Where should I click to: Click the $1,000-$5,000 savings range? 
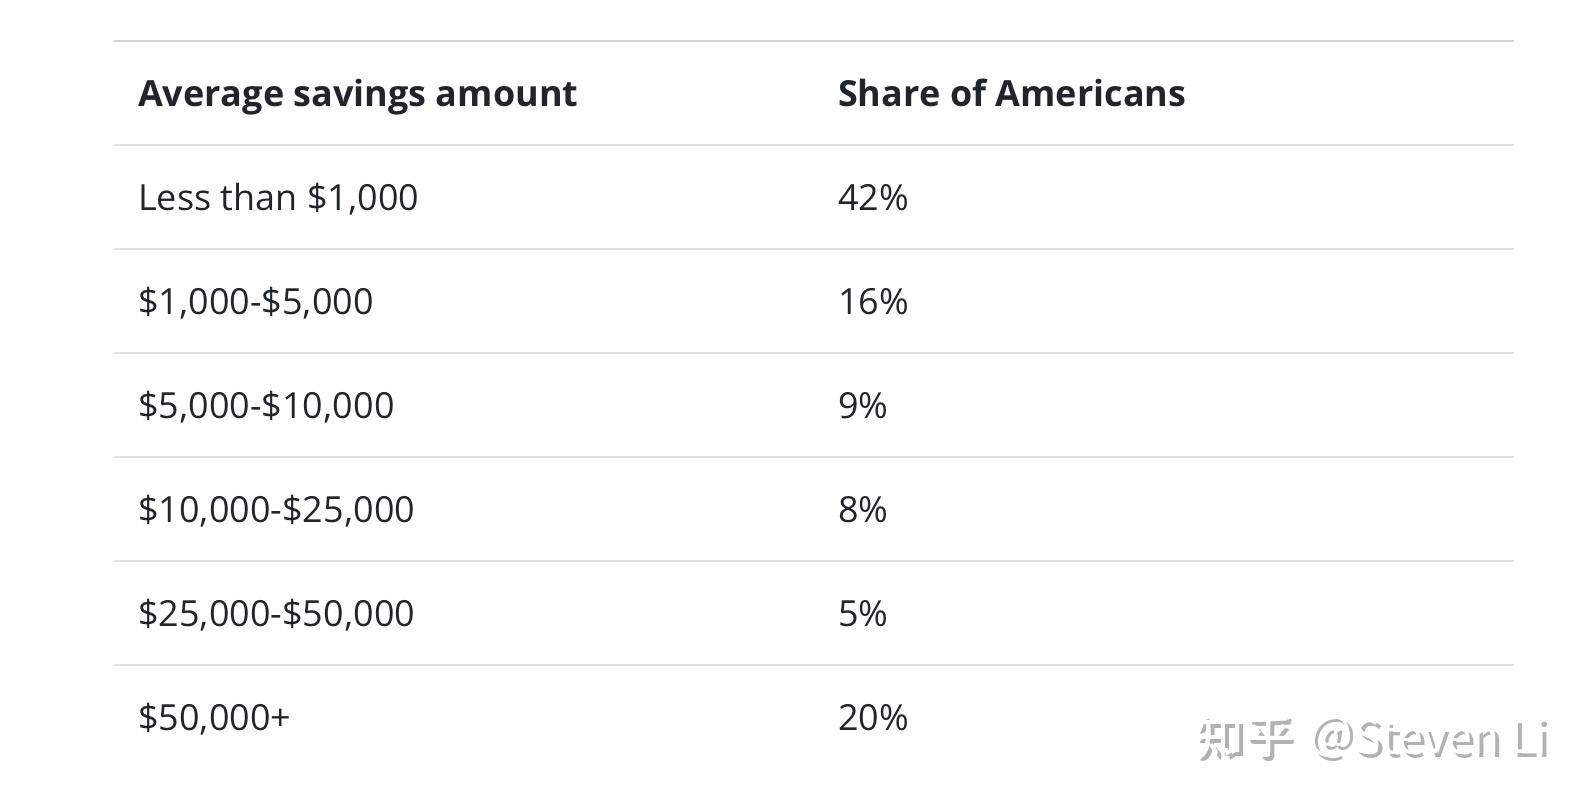[x=255, y=302]
